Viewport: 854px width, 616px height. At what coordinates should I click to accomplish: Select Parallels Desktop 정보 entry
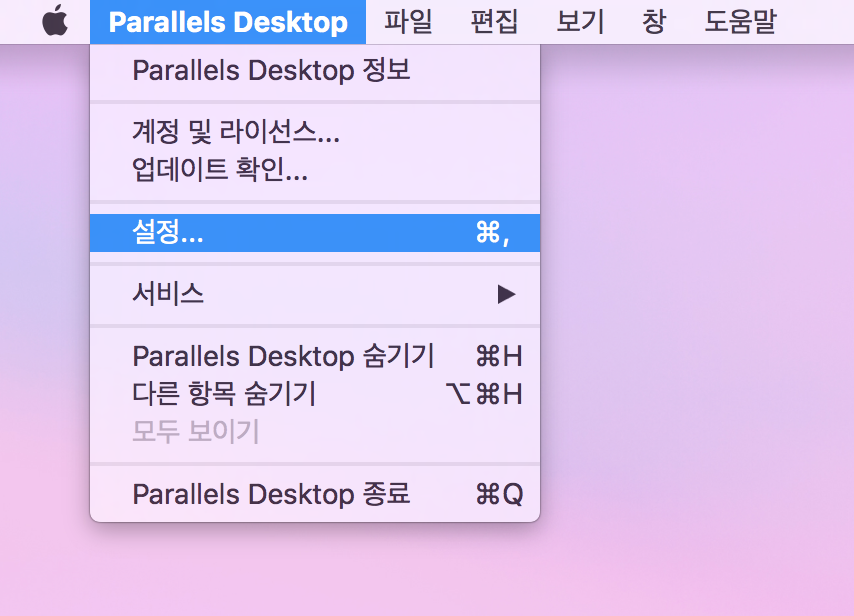point(315,71)
